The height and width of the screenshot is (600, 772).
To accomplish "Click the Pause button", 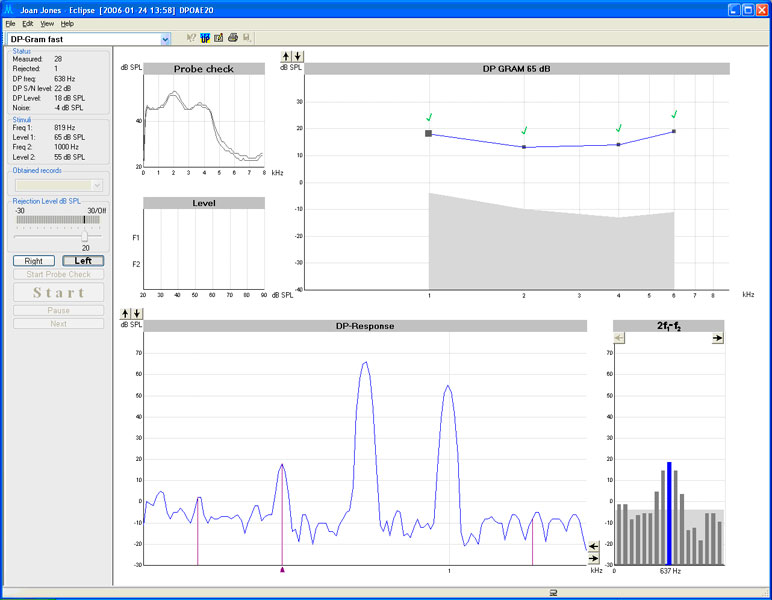I will pyautogui.click(x=59, y=311).
